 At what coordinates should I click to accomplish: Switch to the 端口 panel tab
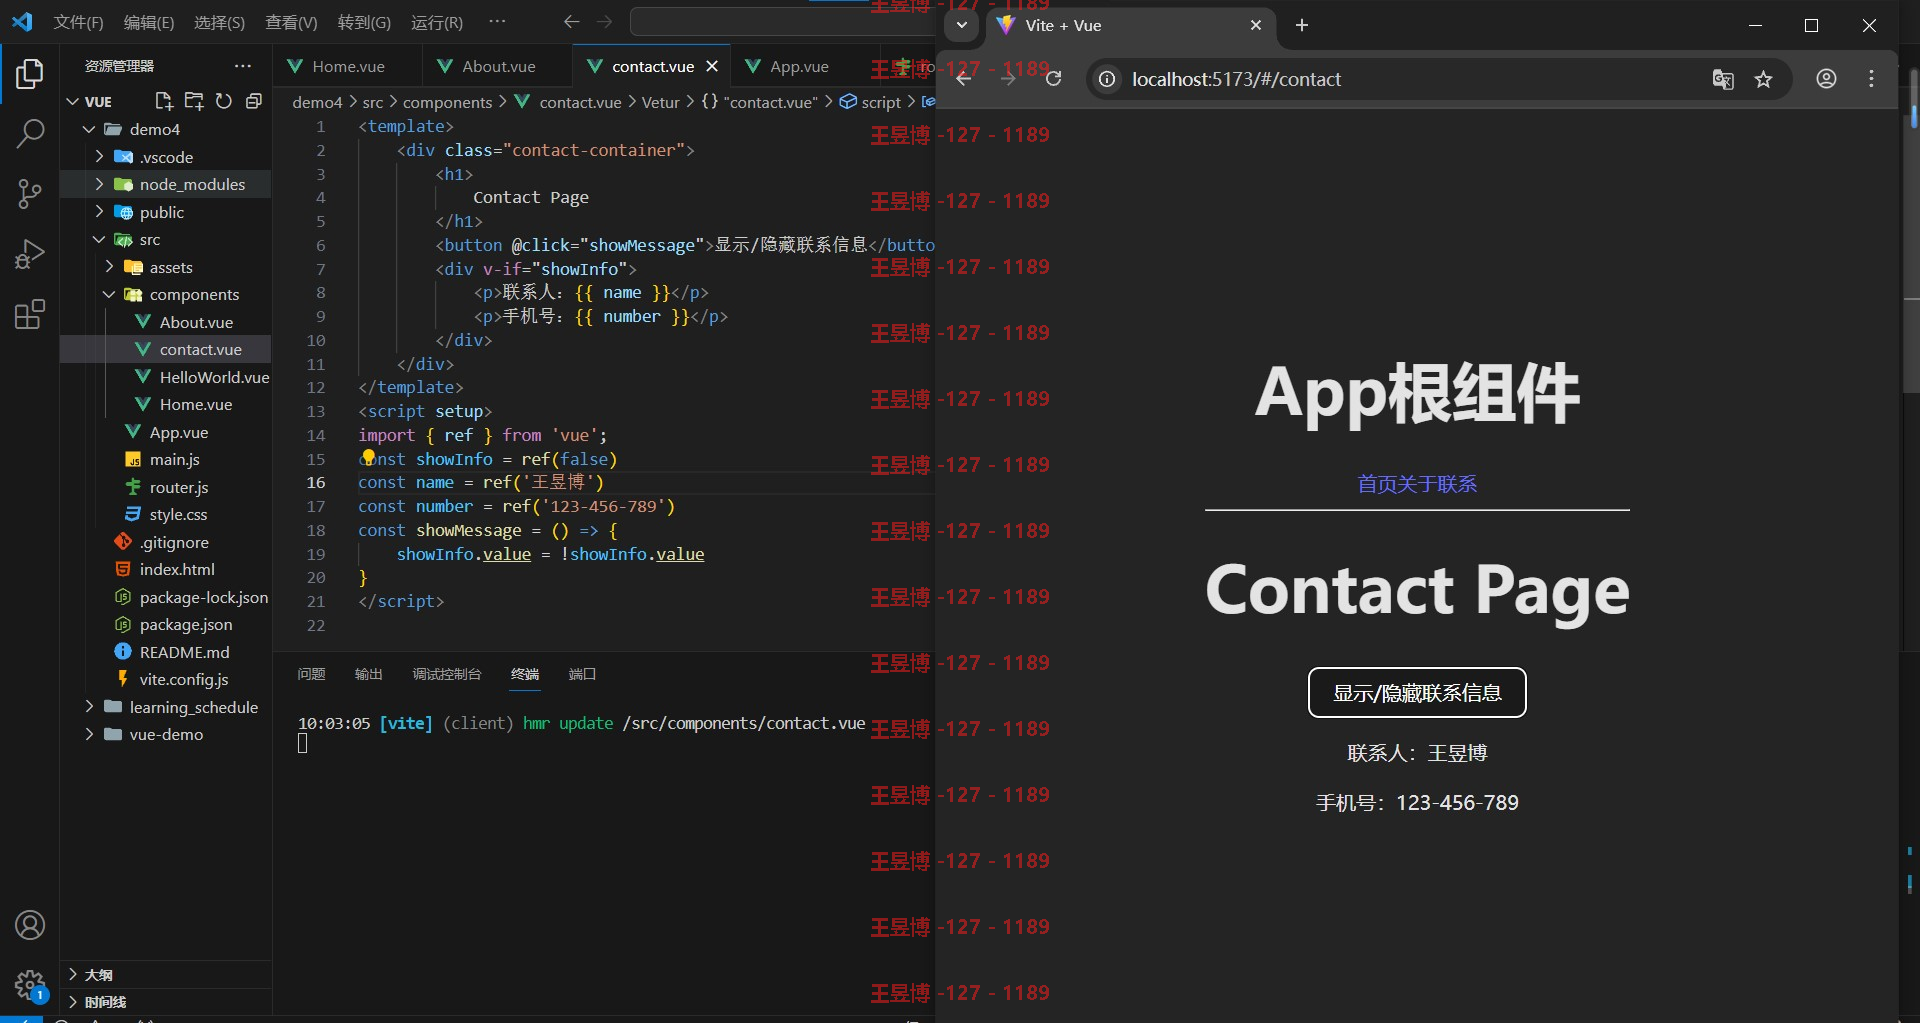(x=582, y=674)
